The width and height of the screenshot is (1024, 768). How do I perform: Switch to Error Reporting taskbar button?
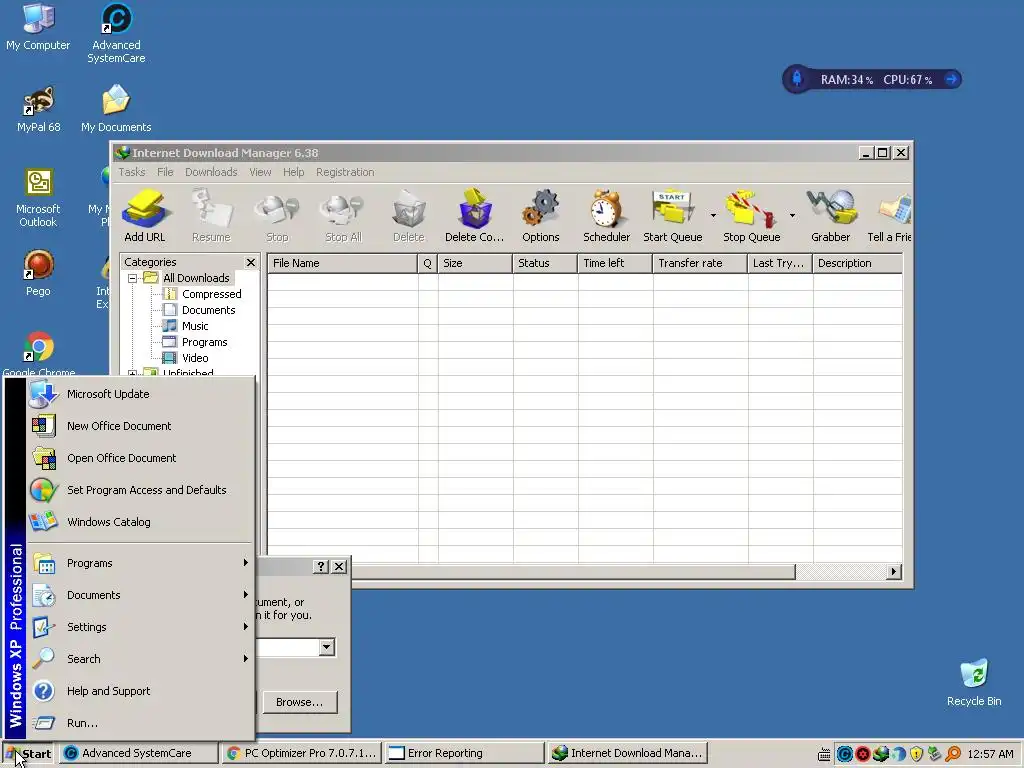(464, 753)
